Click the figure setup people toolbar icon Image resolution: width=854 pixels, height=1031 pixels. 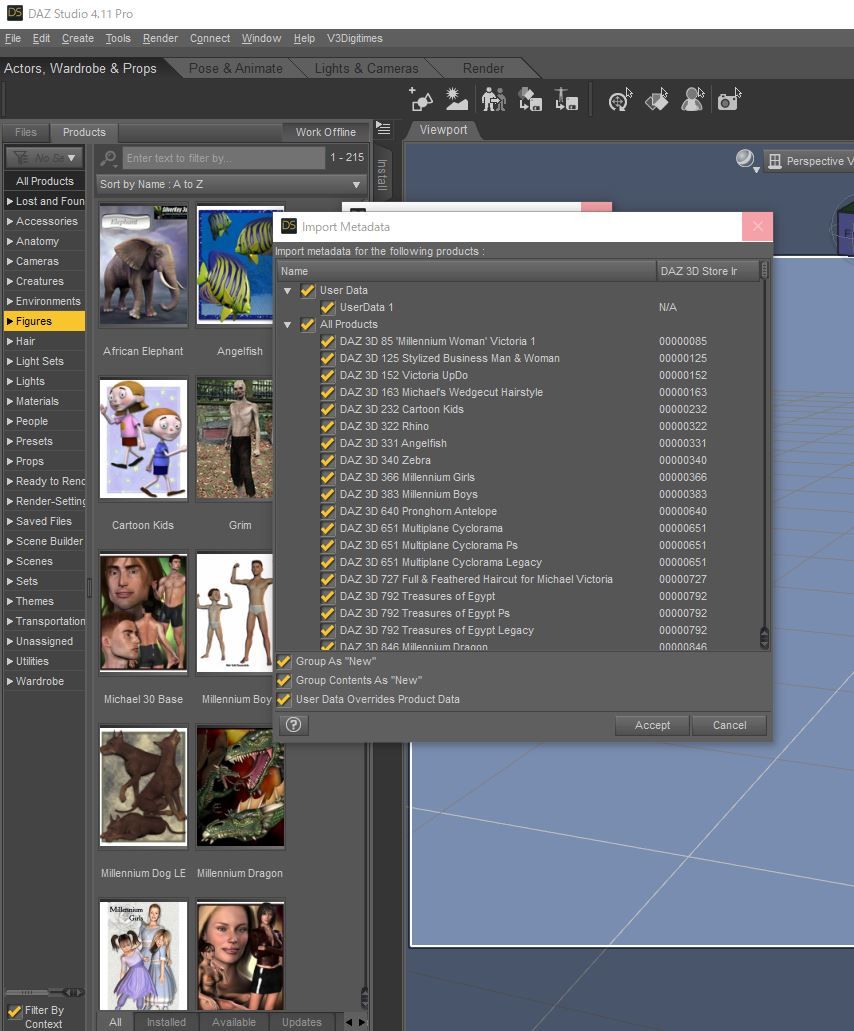[493, 99]
